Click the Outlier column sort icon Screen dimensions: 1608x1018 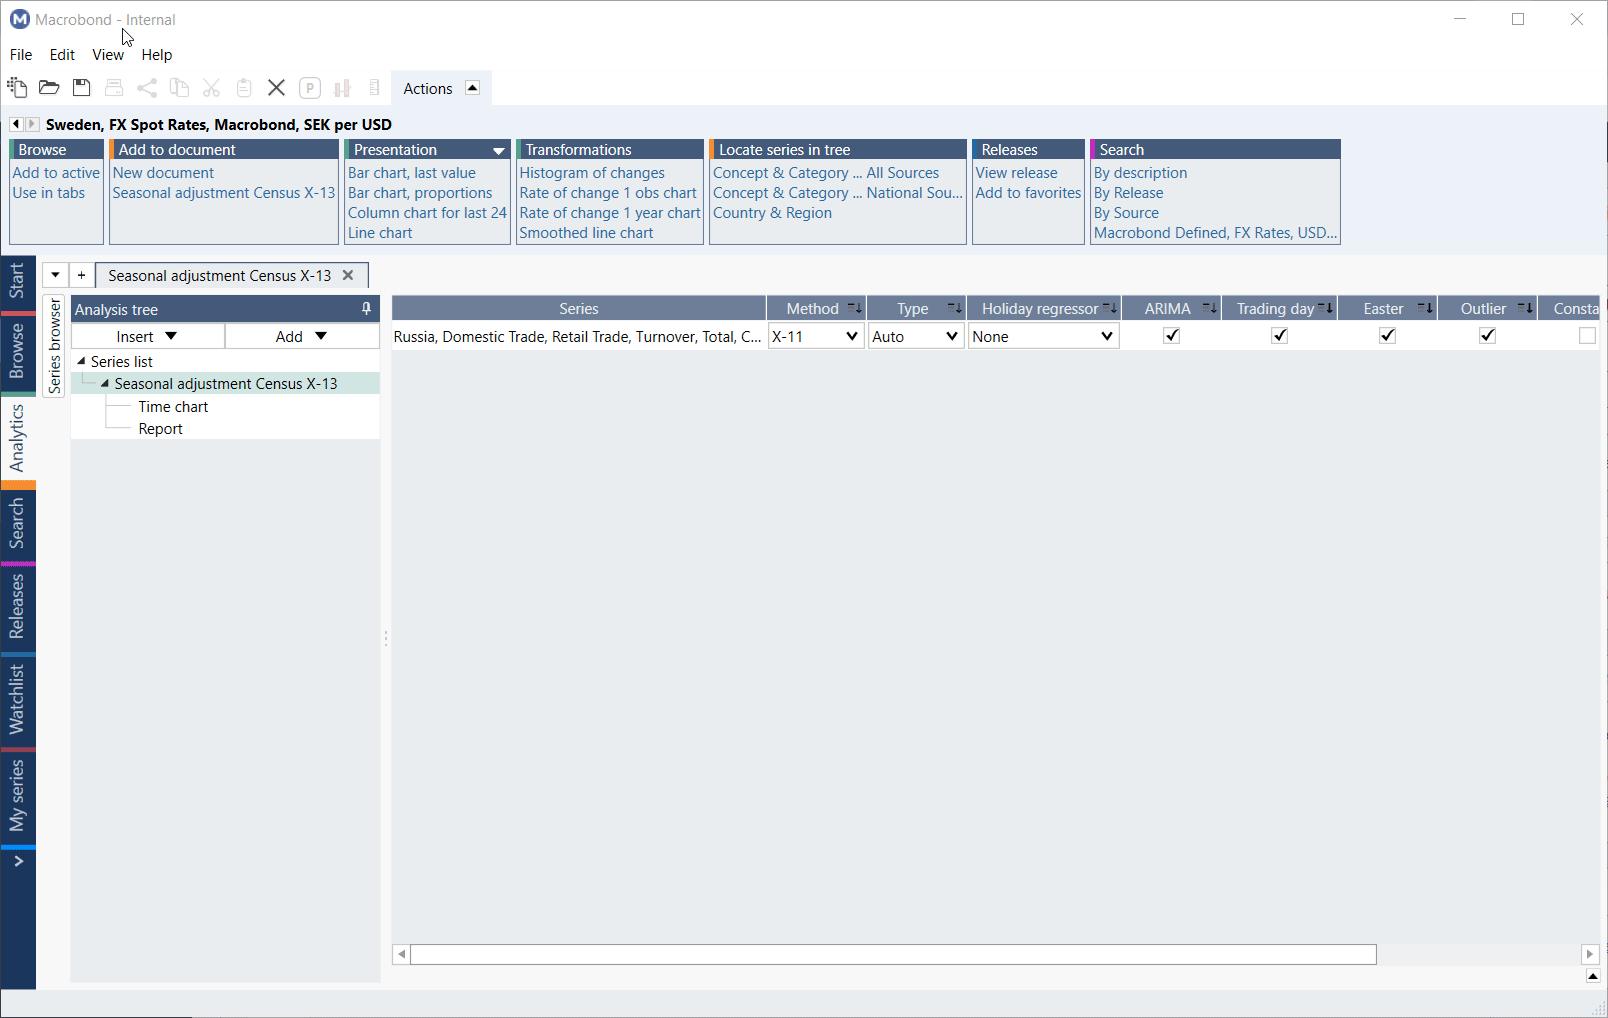coord(1525,308)
